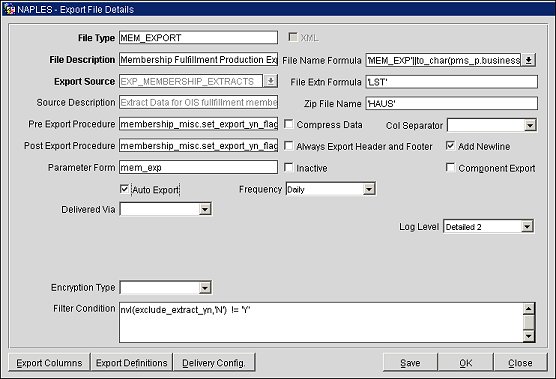The image size is (556, 379).
Task: Click the "Encryption Type" label
Action: [83, 287]
